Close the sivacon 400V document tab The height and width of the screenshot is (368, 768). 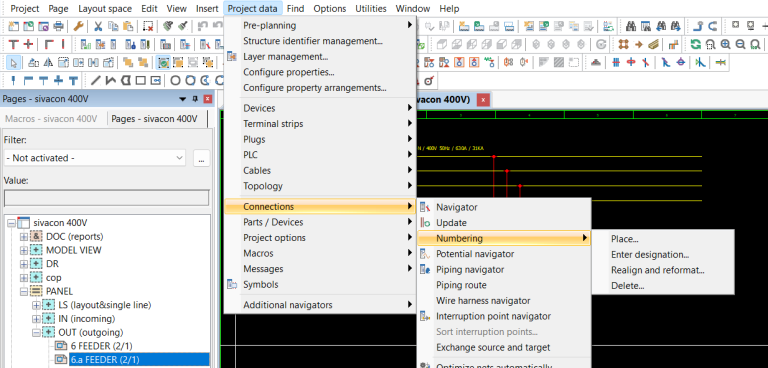[483, 100]
